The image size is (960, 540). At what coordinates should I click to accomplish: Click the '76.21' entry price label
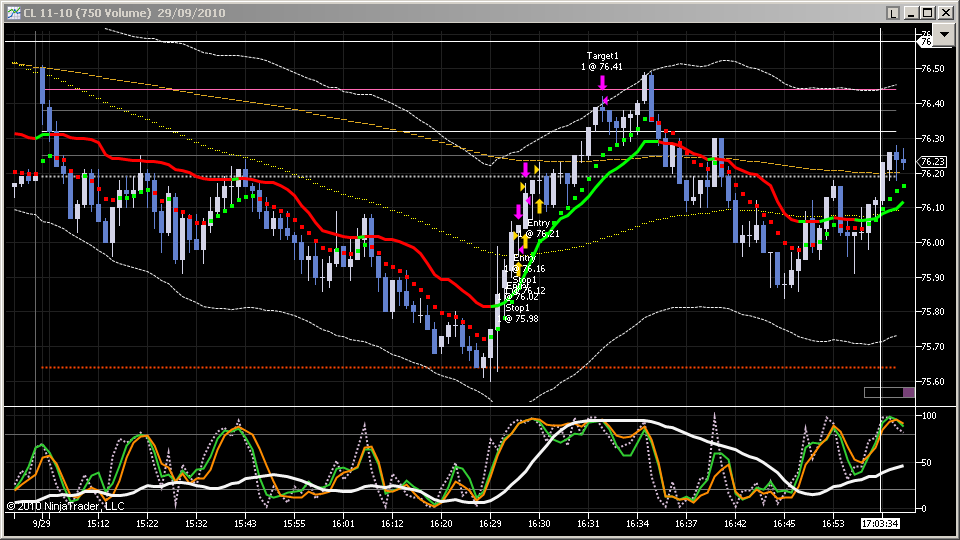pos(547,234)
